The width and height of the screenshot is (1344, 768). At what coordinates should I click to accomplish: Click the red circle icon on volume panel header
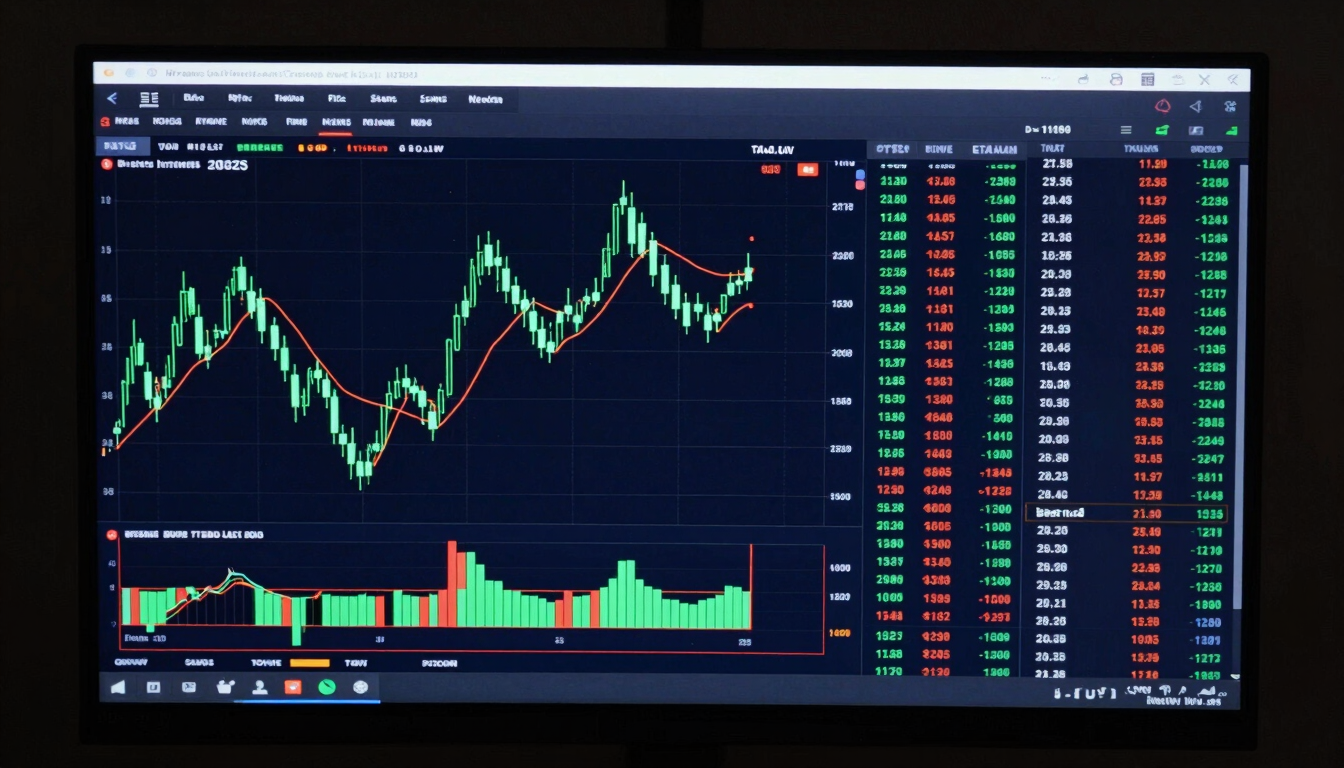pos(112,535)
